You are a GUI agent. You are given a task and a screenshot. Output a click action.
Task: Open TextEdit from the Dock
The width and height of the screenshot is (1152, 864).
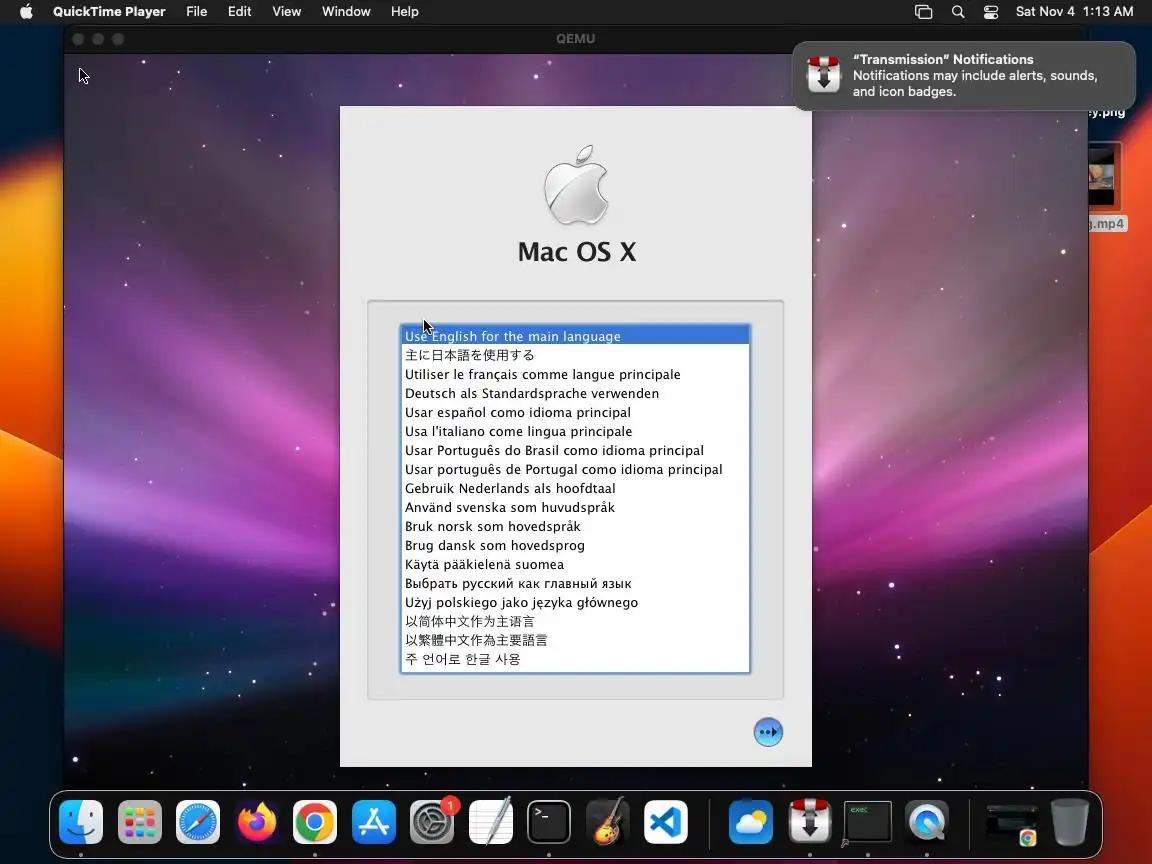coord(490,822)
